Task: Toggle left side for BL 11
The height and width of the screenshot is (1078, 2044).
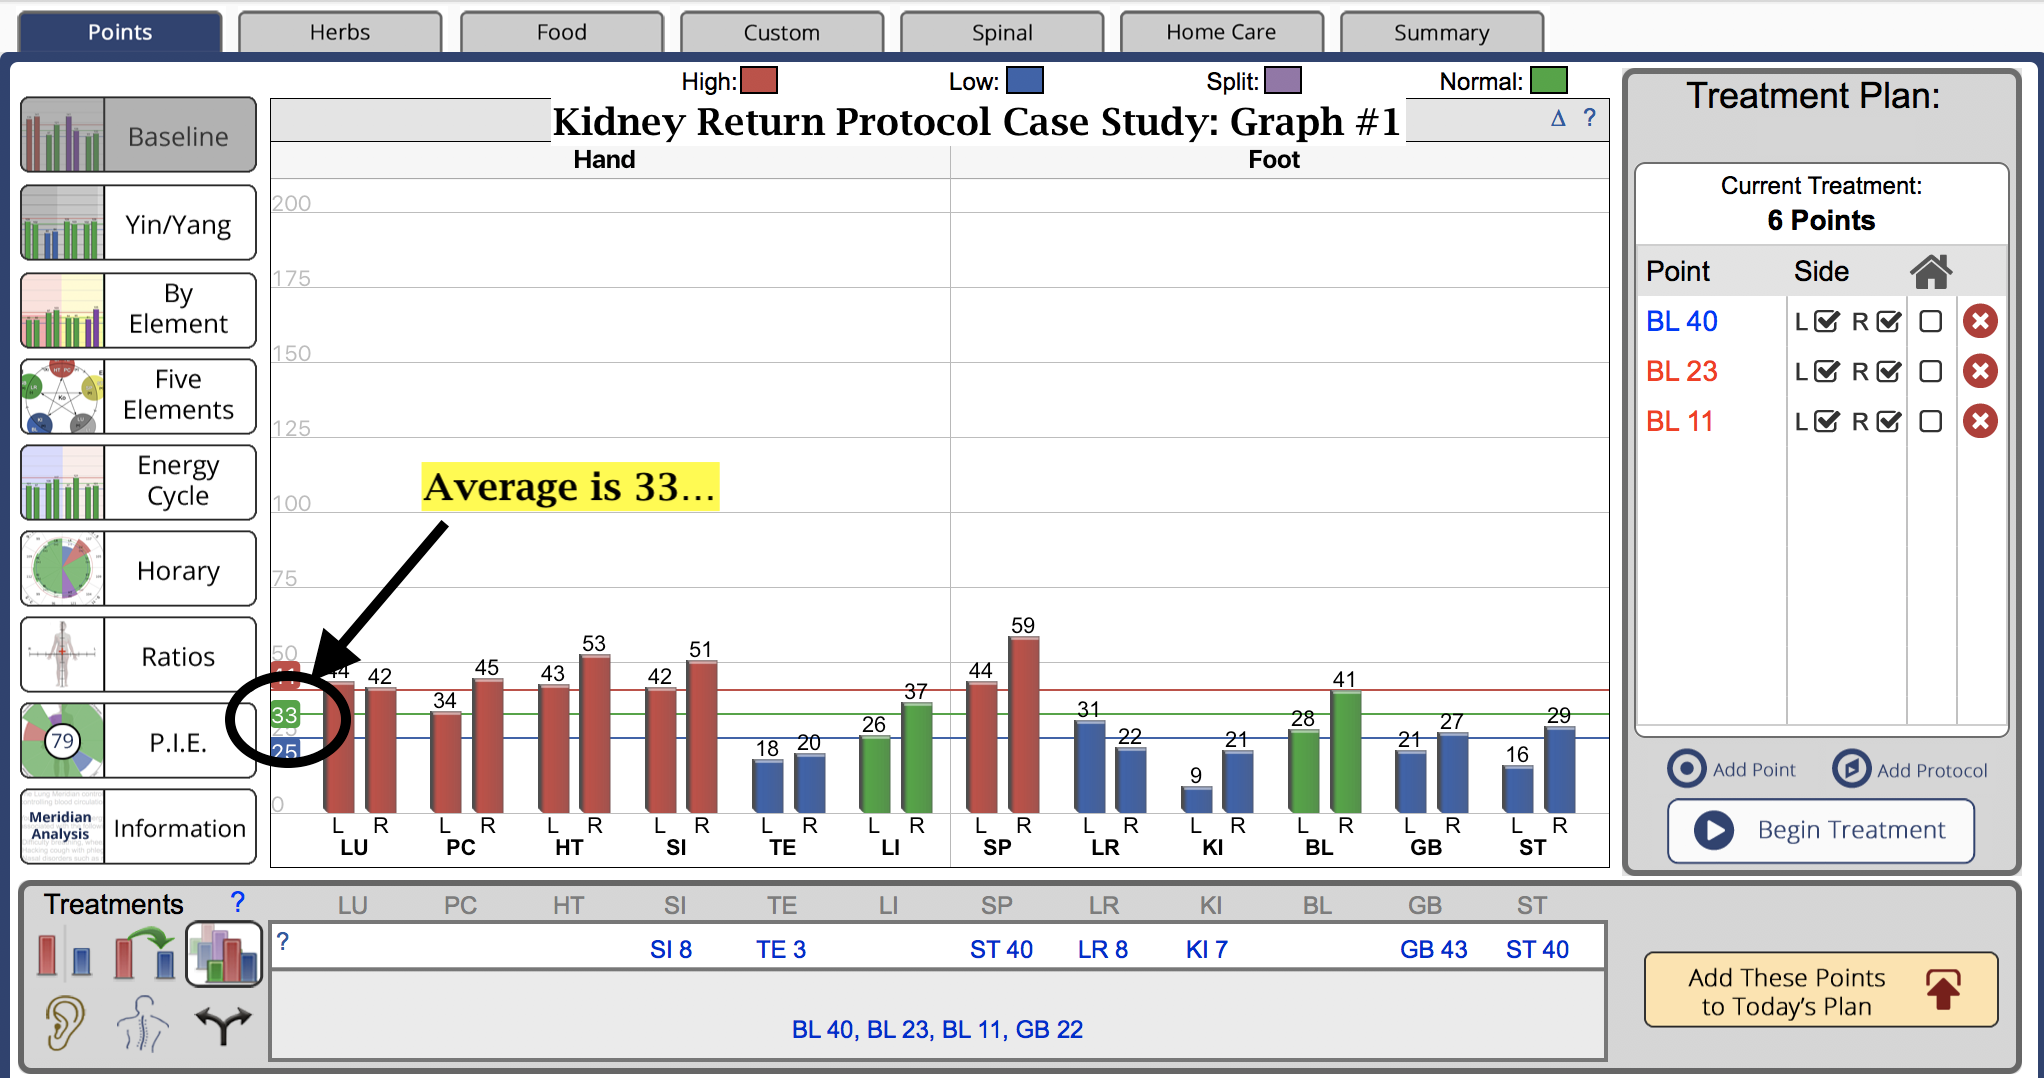Action: click(1827, 421)
